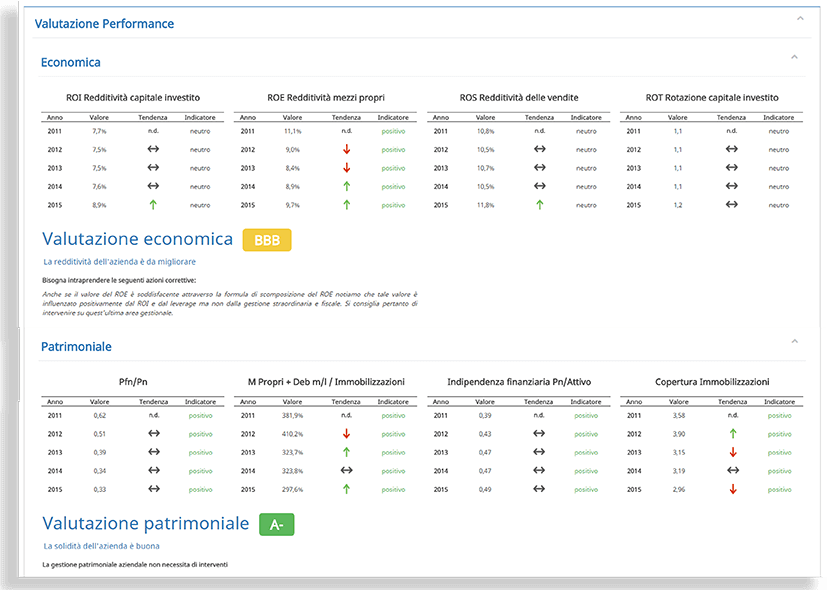Click the green A- rating badge
Viewport: 827px width, 590px height.
(277, 525)
